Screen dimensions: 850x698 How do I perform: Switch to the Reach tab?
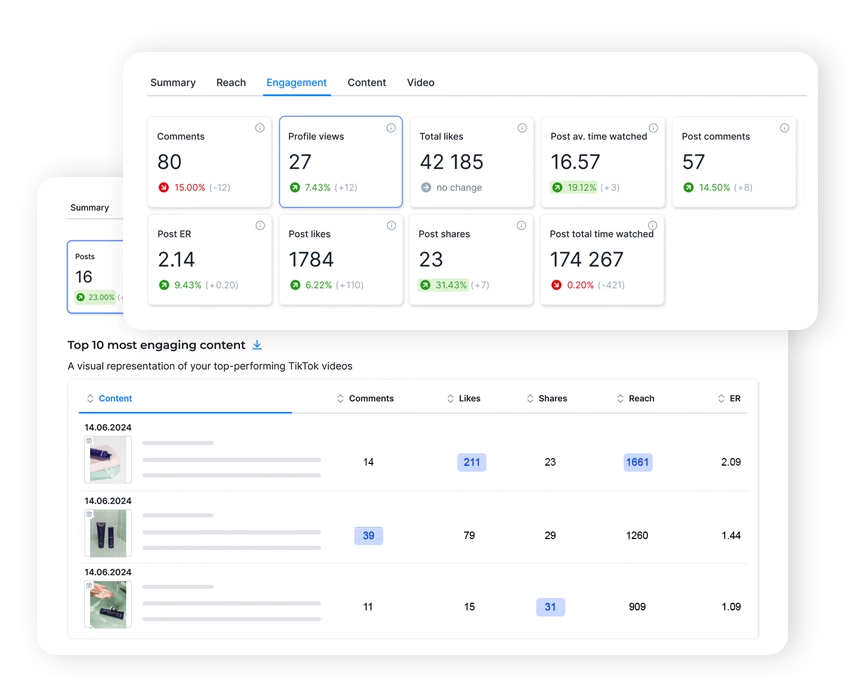(x=231, y=82)
